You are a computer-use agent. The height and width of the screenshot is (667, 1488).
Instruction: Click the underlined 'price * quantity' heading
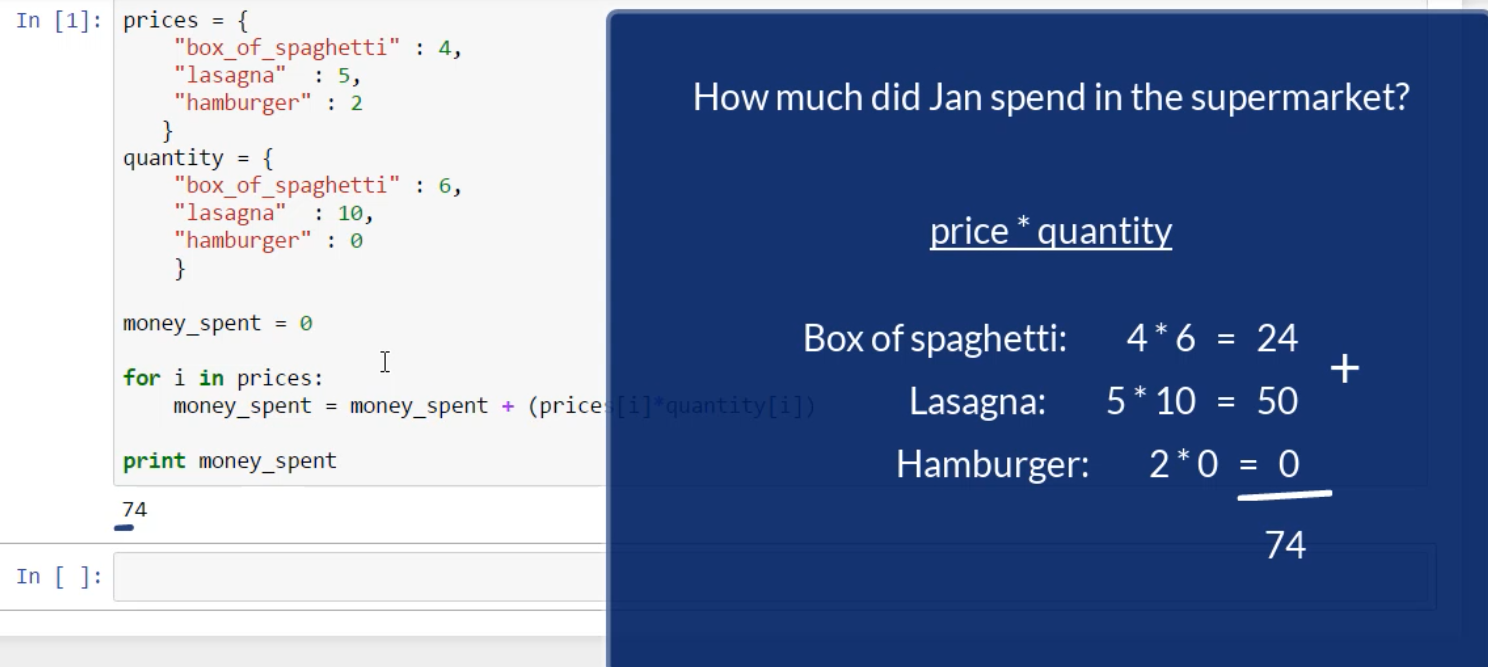(1050, 231)
